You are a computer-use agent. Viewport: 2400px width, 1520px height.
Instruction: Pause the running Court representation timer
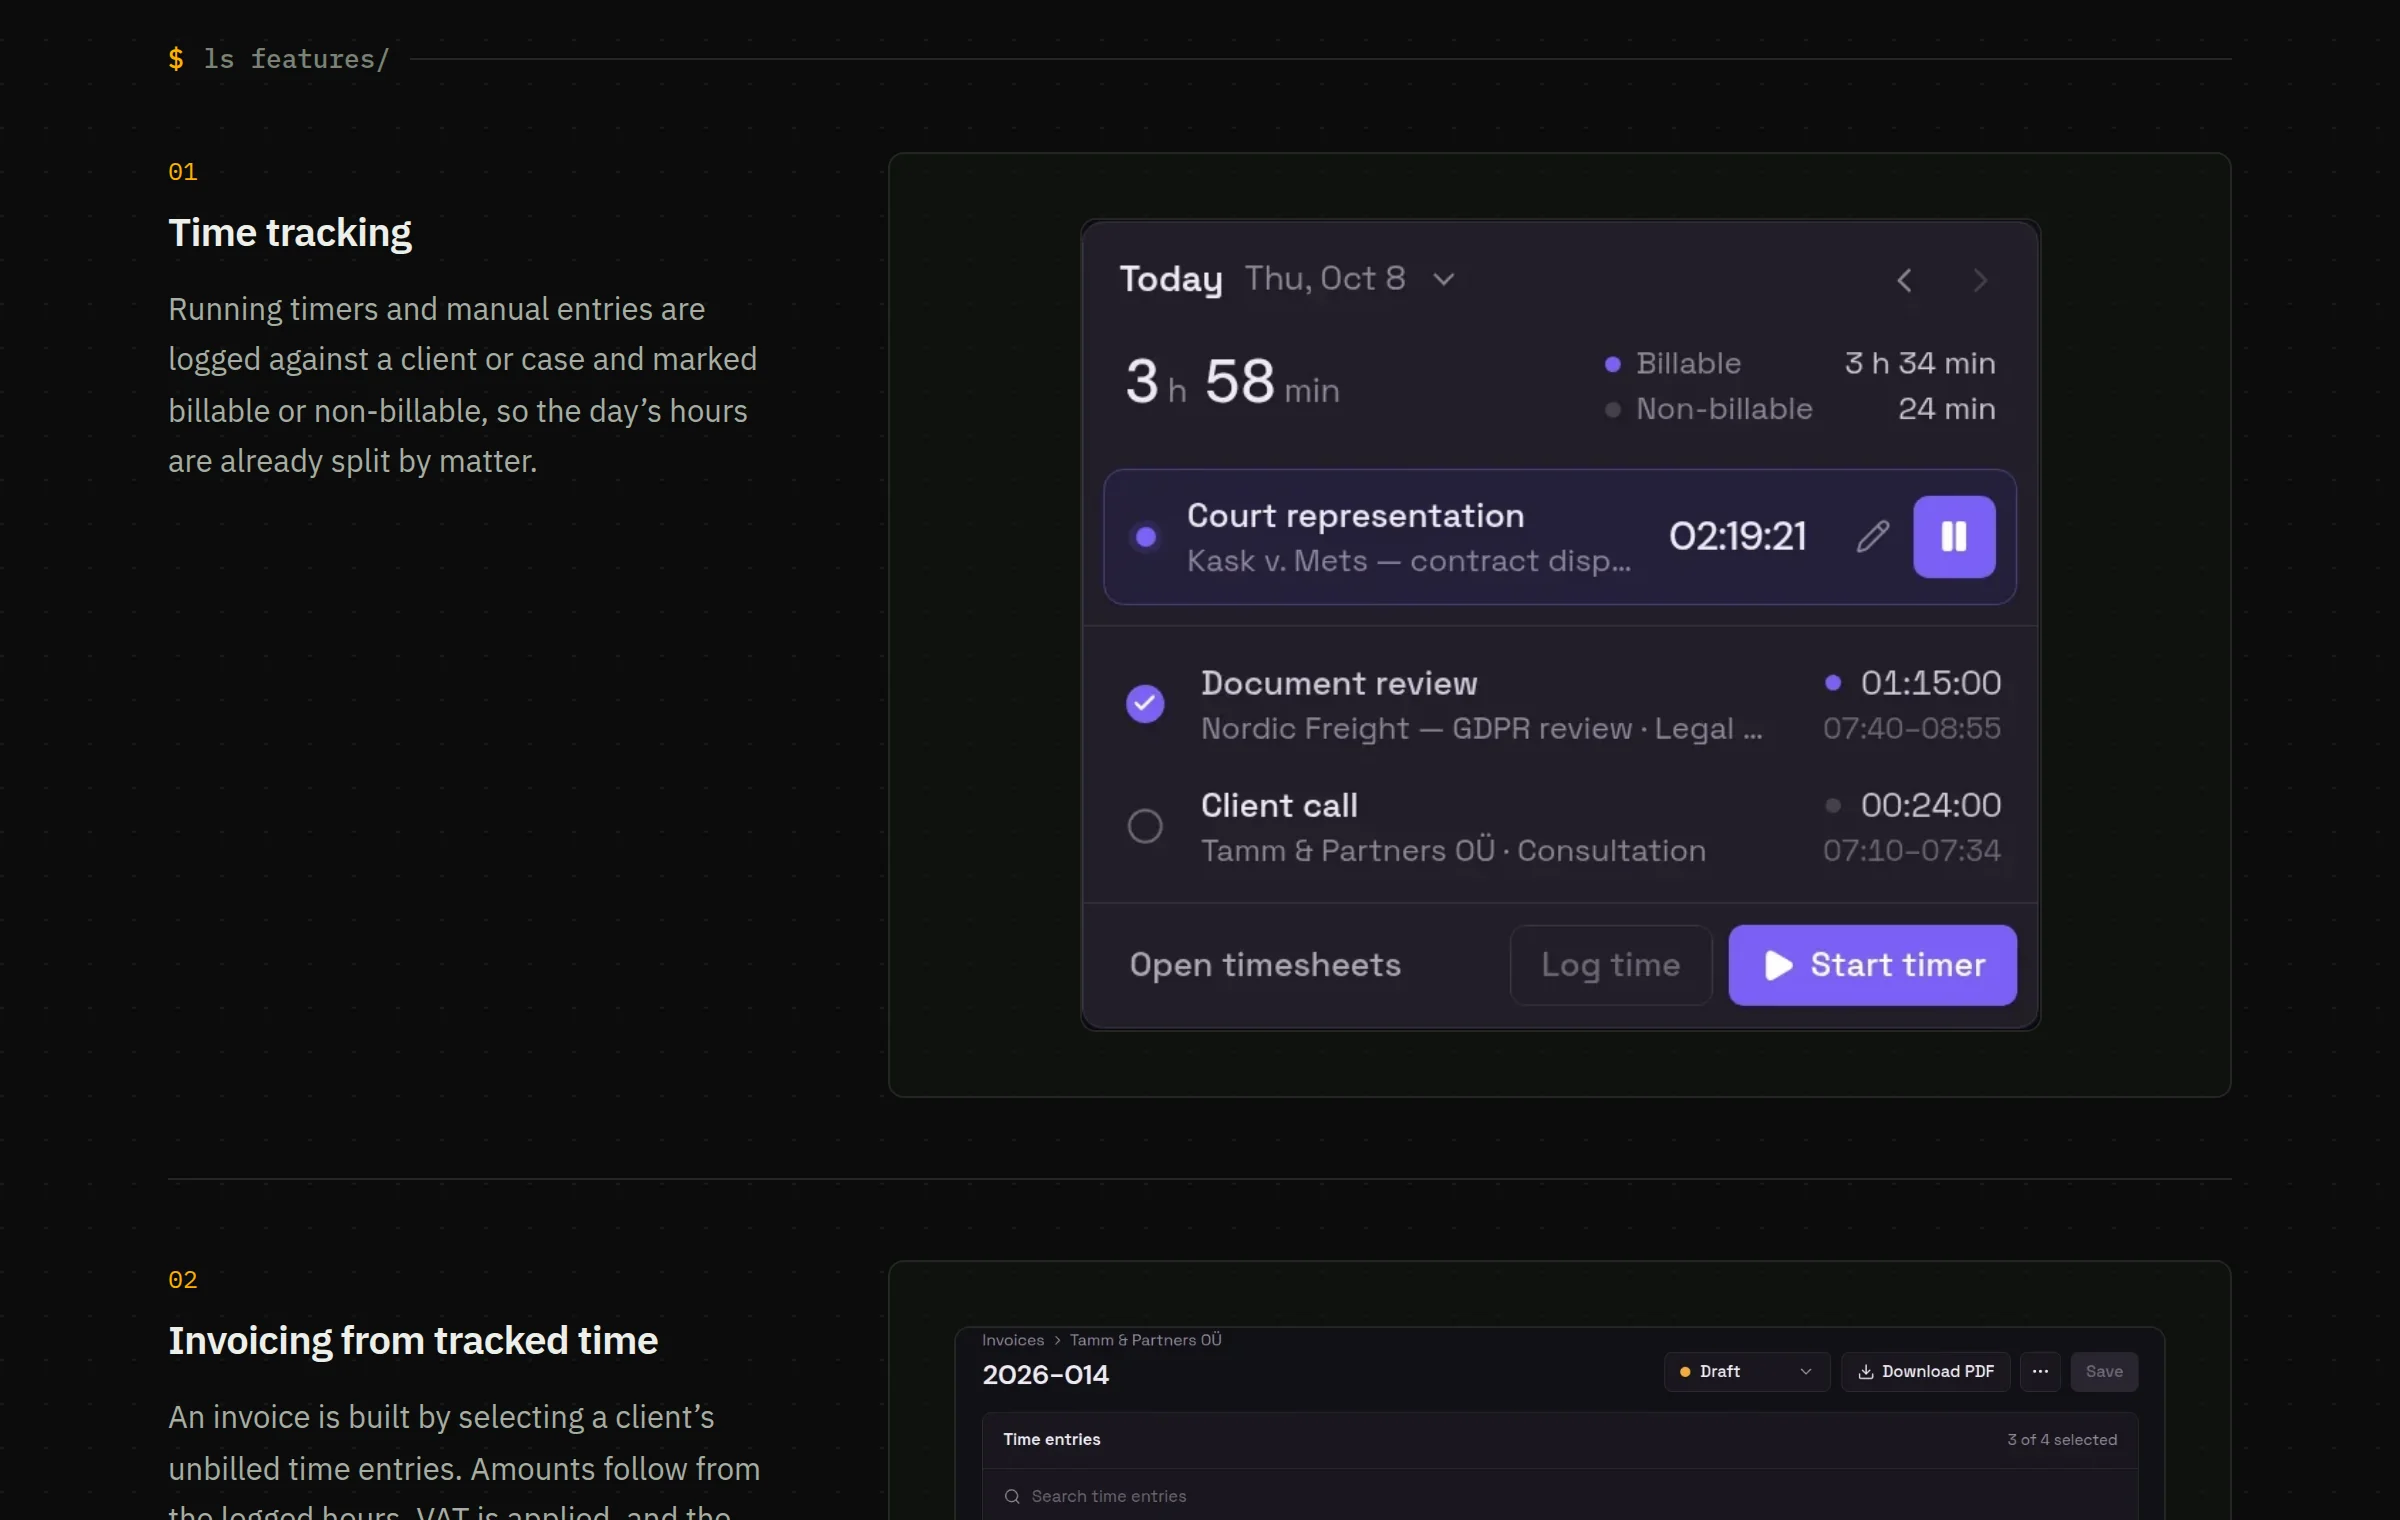(1954, 537)
